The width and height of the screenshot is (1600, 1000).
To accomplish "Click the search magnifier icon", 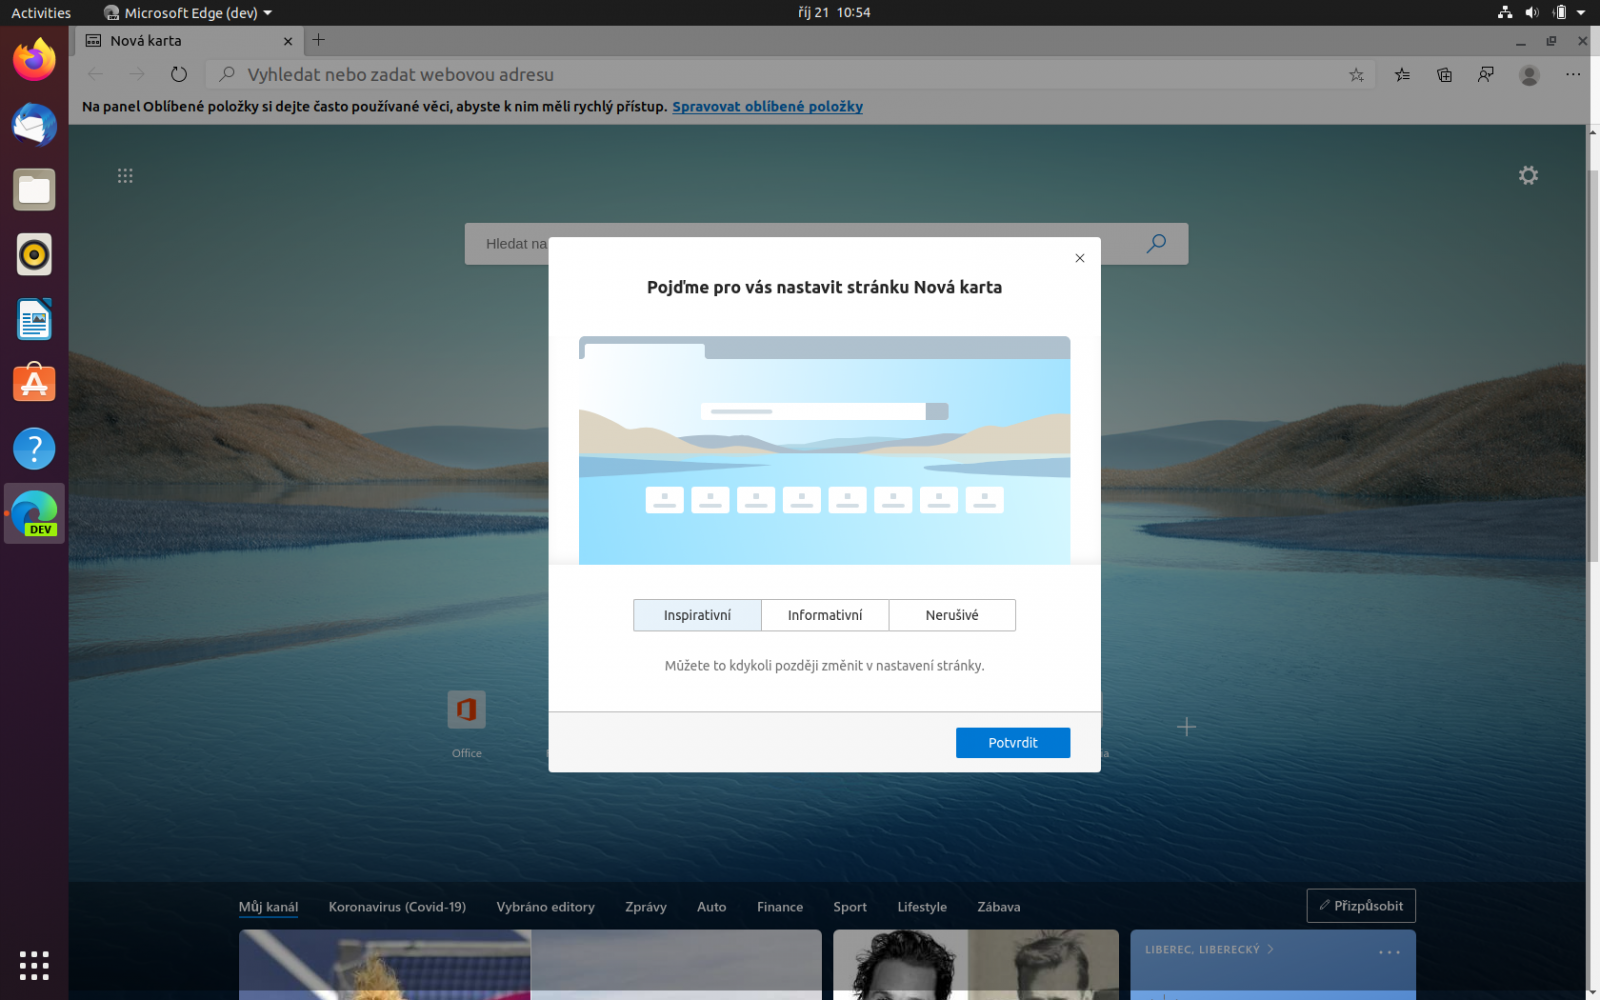I will (x=1156, y=243).
